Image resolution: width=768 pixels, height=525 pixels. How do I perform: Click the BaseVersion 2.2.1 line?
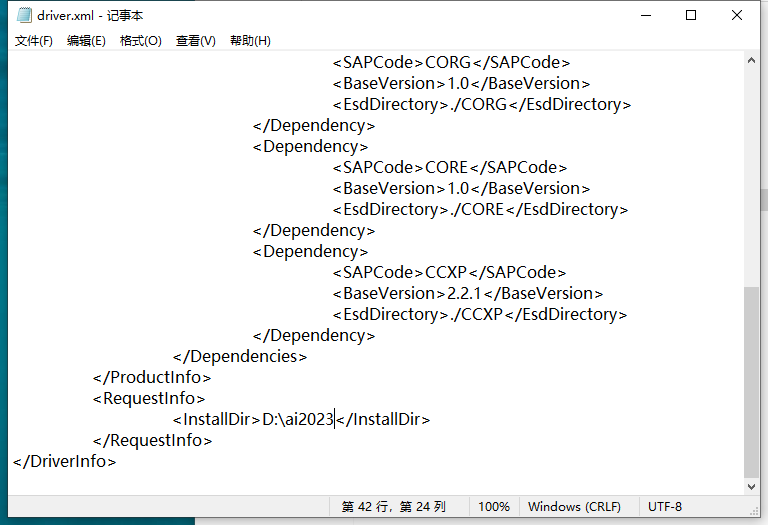click(468, 293)
